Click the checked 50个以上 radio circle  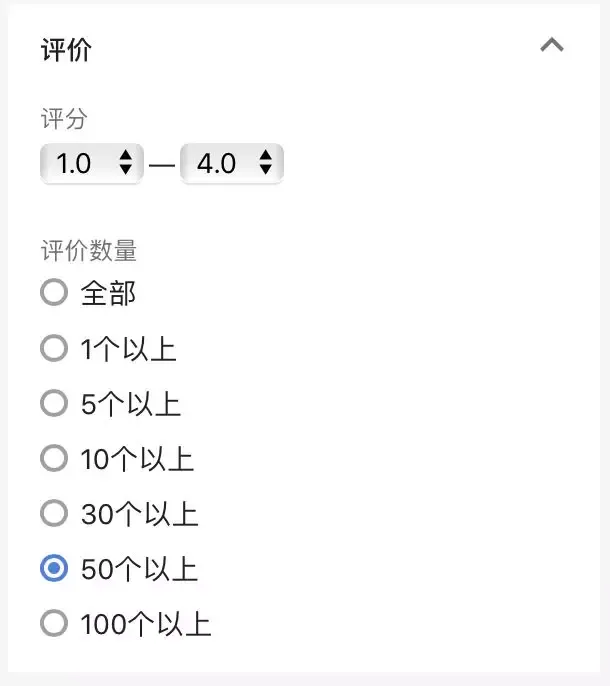[x=54, y=568]
